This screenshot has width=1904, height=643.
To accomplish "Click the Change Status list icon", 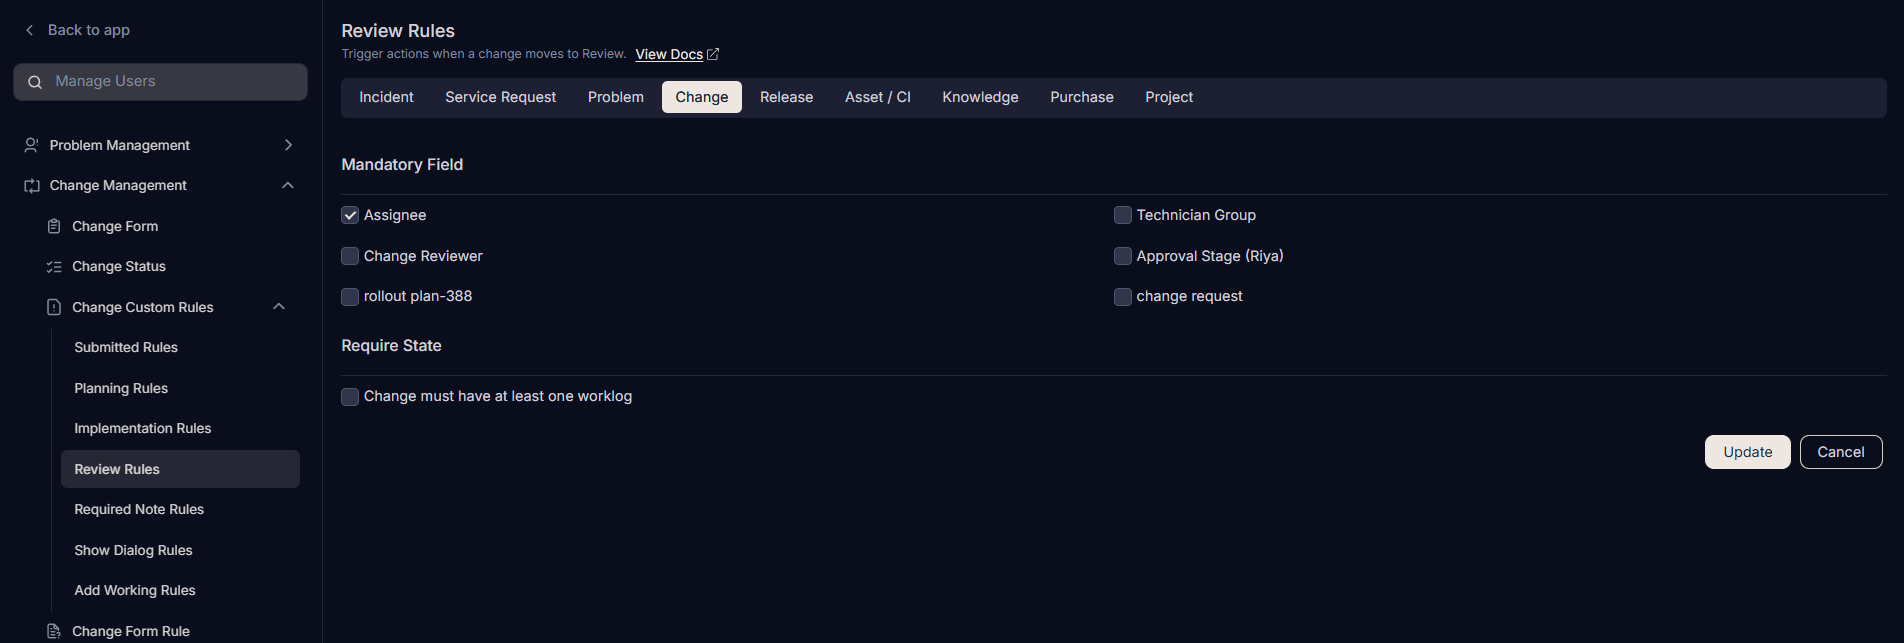I will (54, 267).
